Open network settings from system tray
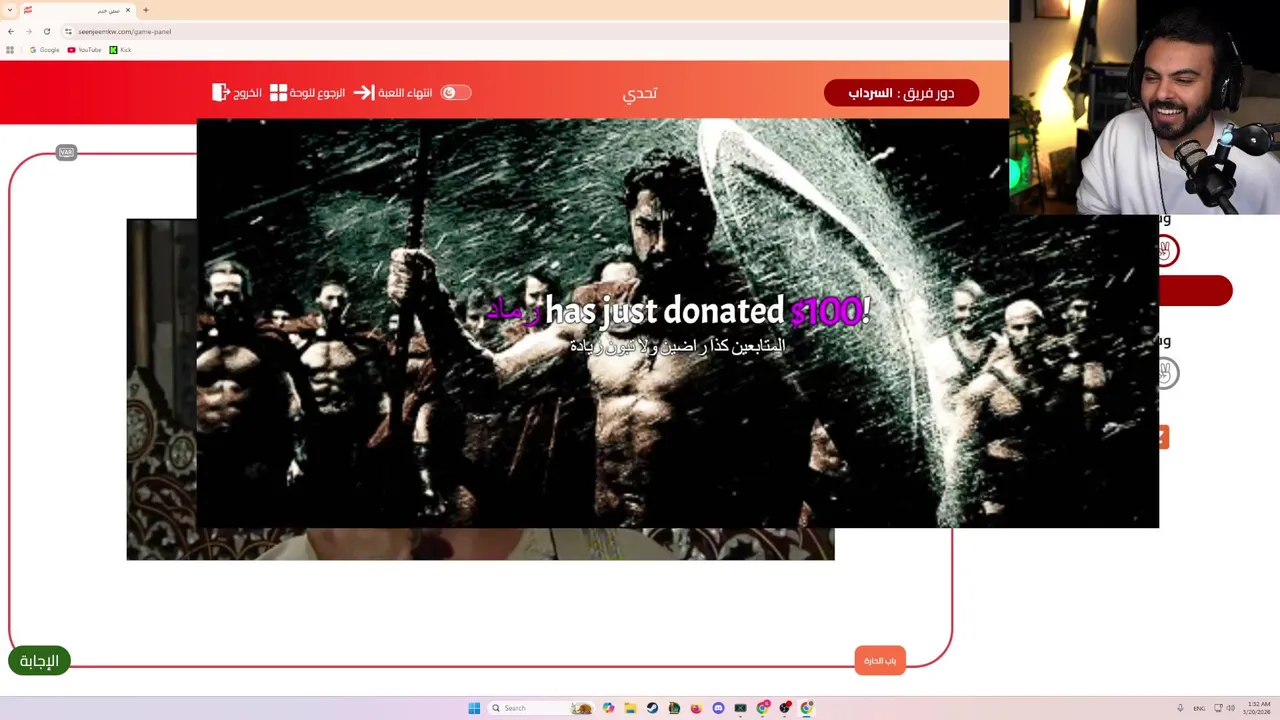Viewport: 1280px width, 720px height. (x=1218, y=708)
